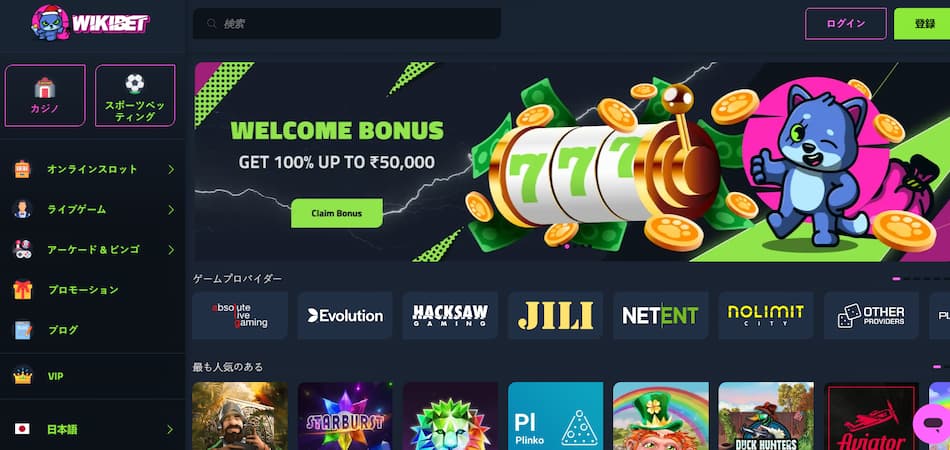Click the WikiBet logo
950x450 pixels.
tap(91, 22)
